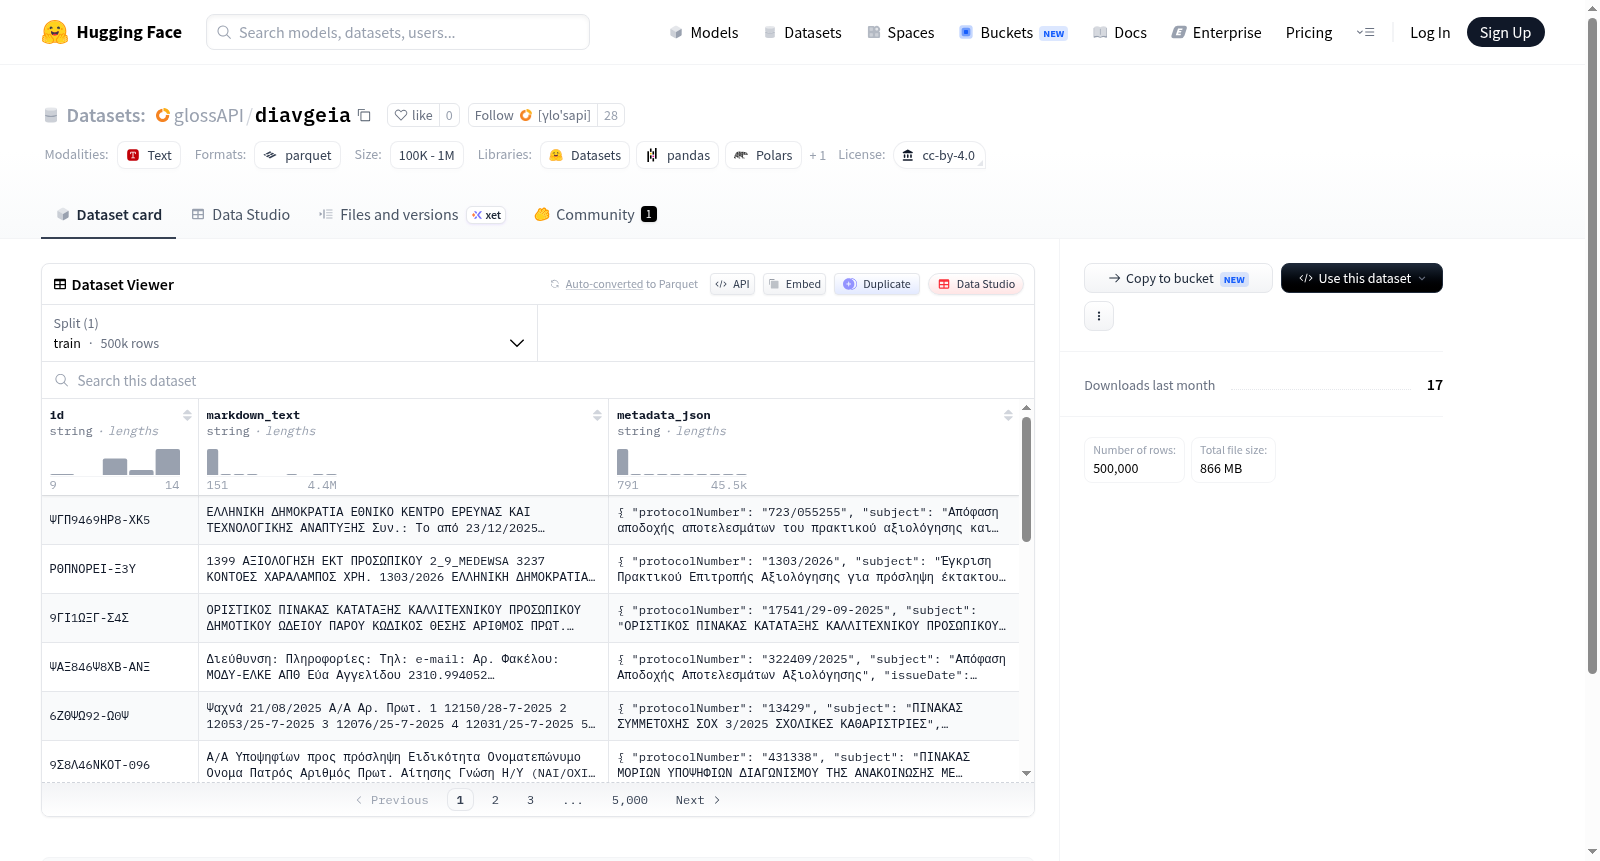Image resolution: width=1600 pixels, height=861 pixels.
Task: Follow the glossAPI organization
Action: (533, 116)
